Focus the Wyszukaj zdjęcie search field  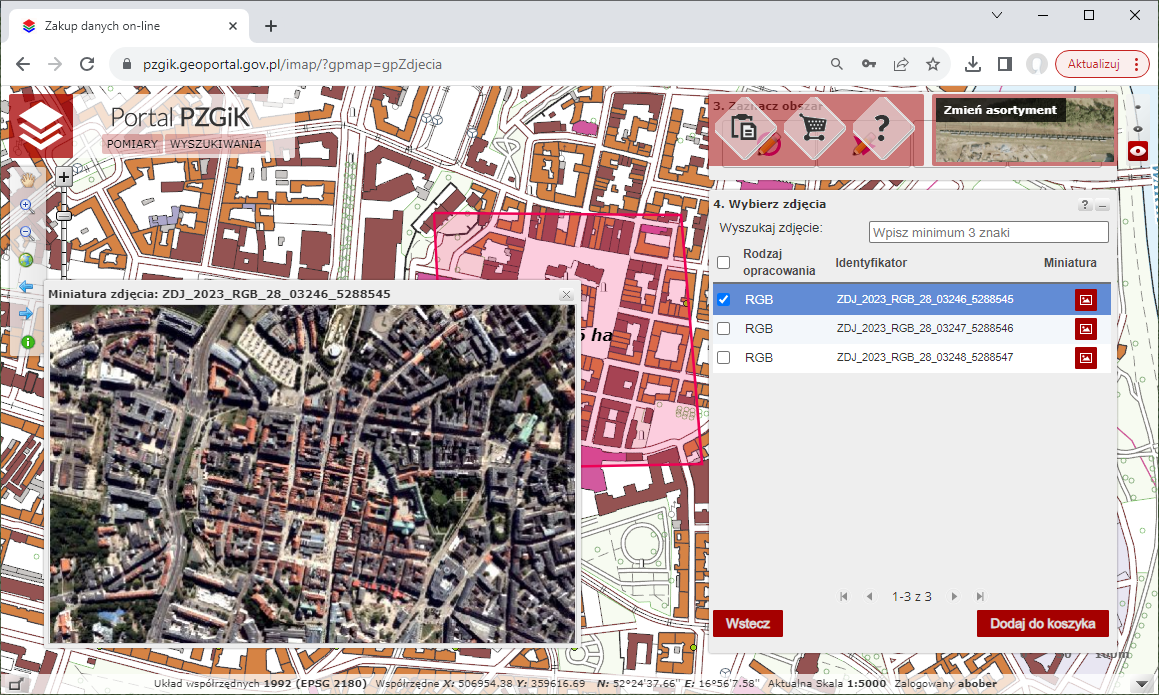pos(988,232)
